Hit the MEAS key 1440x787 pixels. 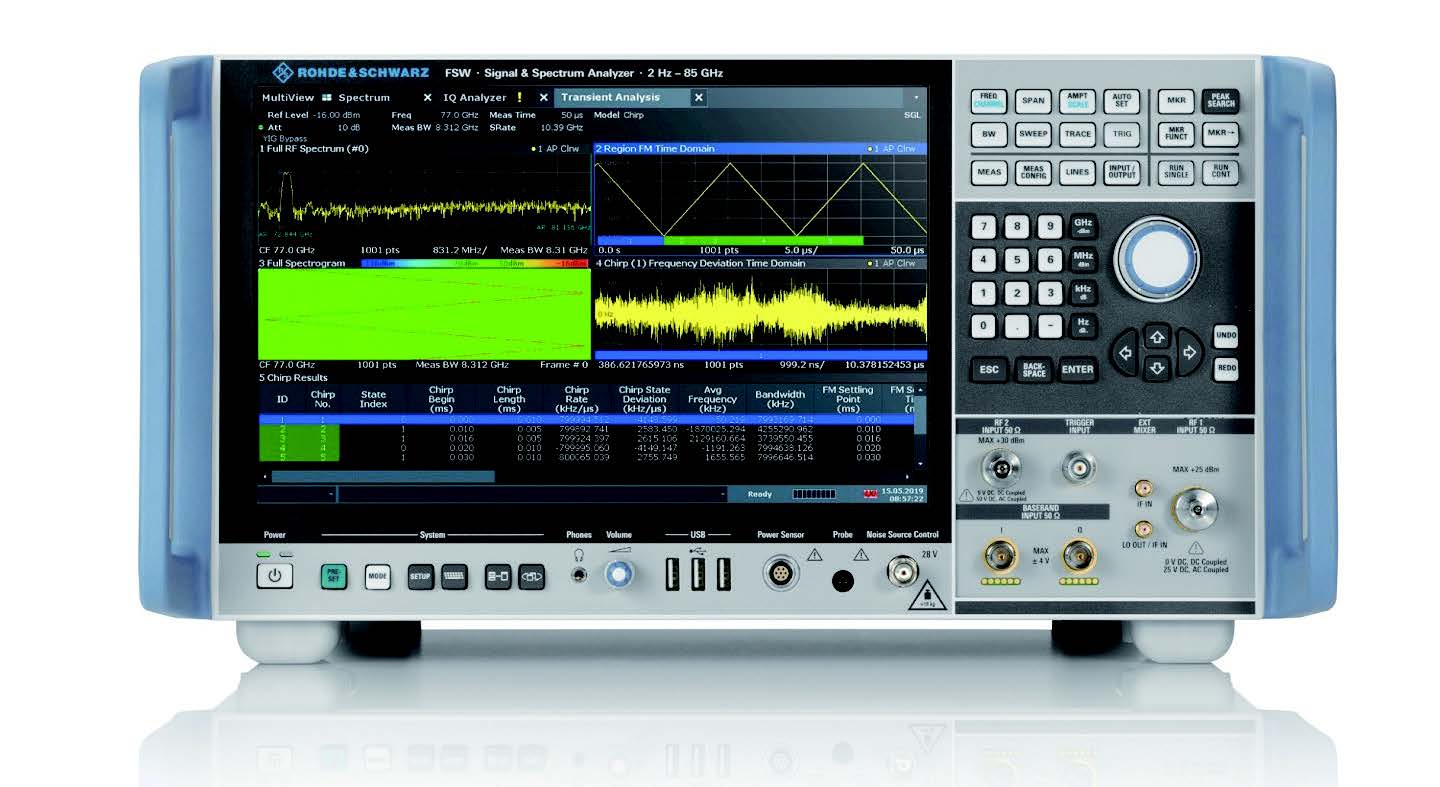point(988,172)
